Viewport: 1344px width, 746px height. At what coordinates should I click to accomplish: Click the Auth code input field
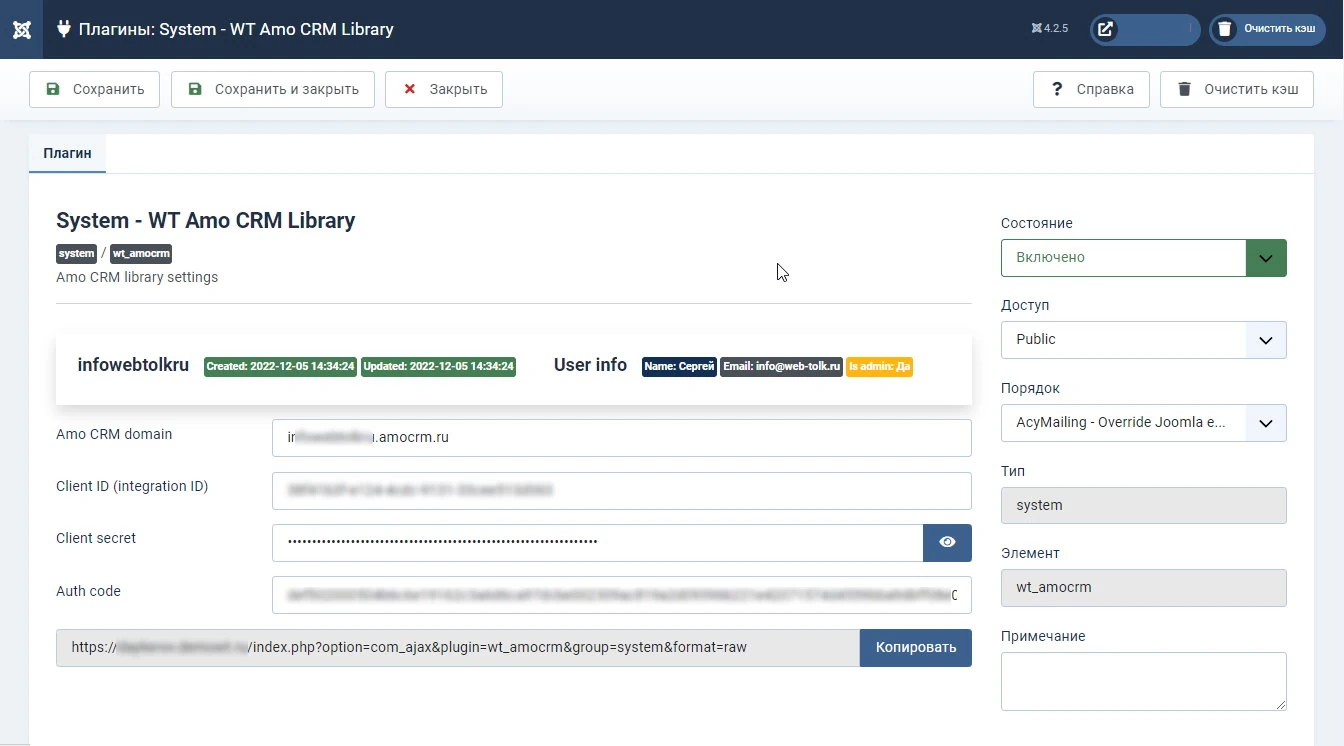(x=621, y=594)
